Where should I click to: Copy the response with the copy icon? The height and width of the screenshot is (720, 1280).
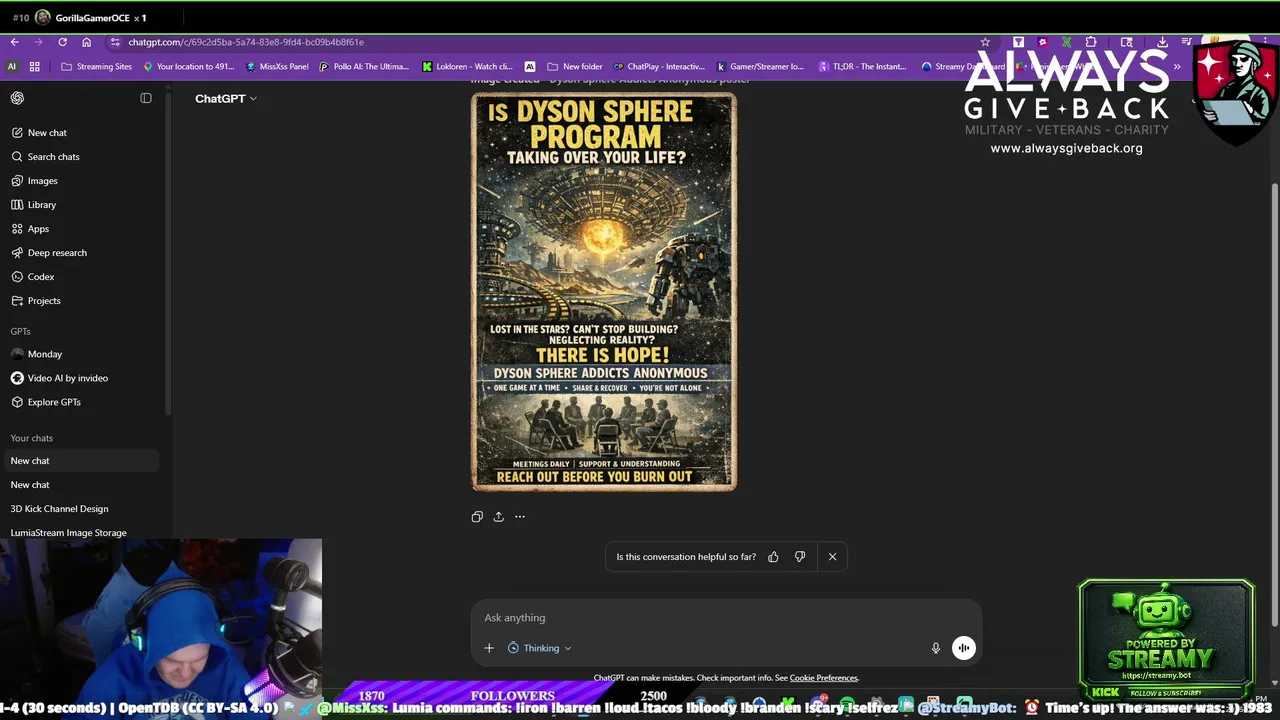477,517
